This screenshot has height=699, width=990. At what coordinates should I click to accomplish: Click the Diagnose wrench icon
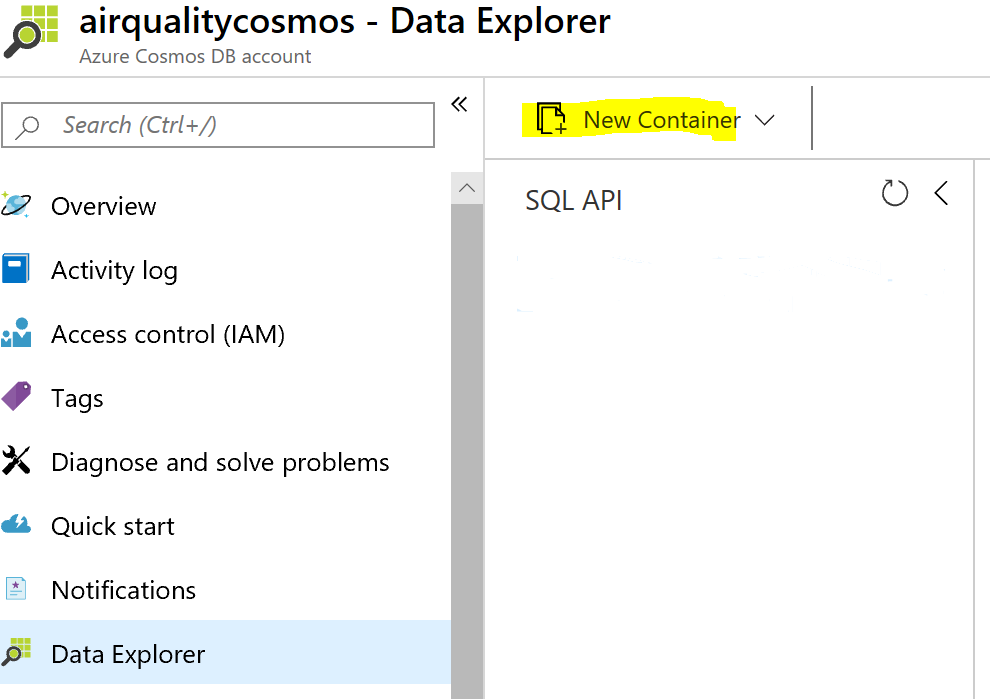[16, 462]
